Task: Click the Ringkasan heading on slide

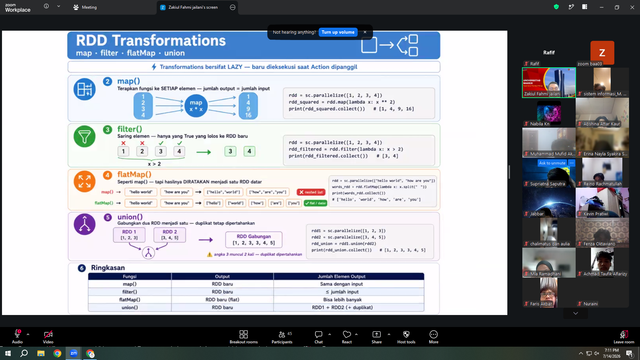Action: pos(108,268)
